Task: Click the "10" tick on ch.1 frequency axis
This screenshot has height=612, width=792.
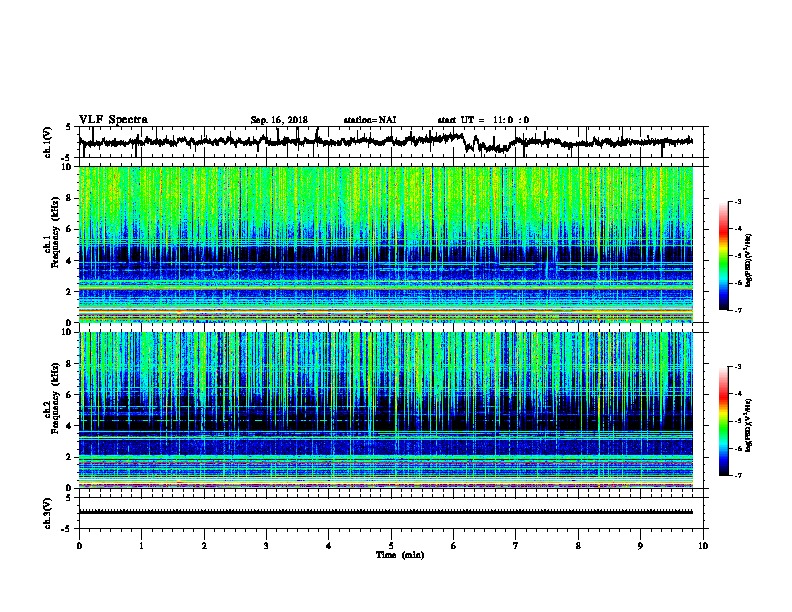Action: tap(67, 167)
